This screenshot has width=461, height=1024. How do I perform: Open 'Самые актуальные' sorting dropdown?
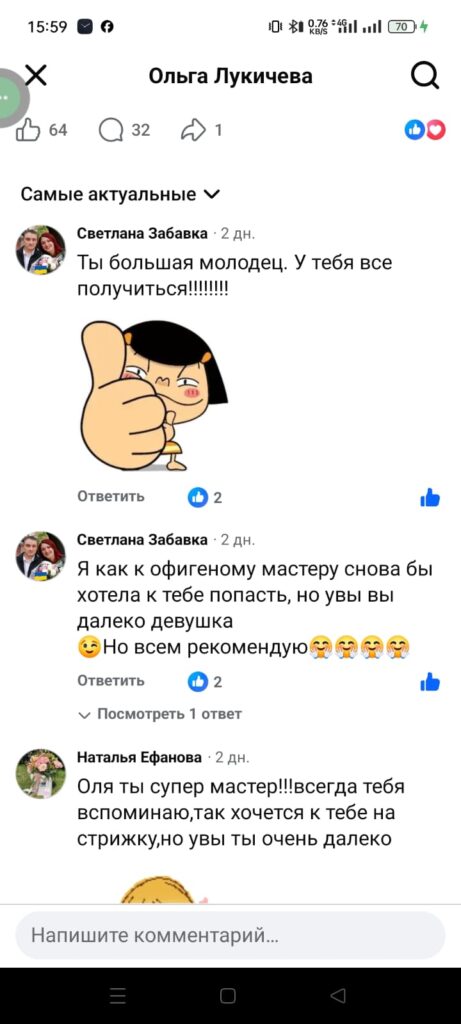point(121,195)
